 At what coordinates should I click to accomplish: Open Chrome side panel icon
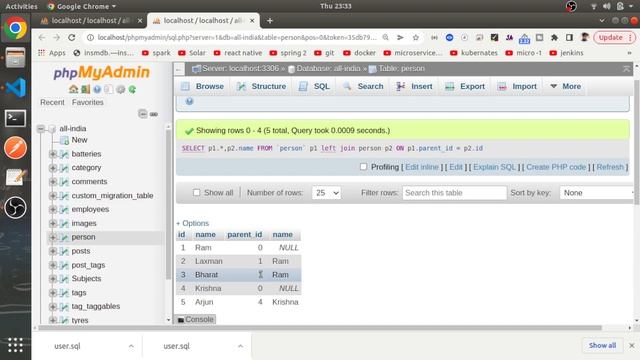(x=569, y=38)
